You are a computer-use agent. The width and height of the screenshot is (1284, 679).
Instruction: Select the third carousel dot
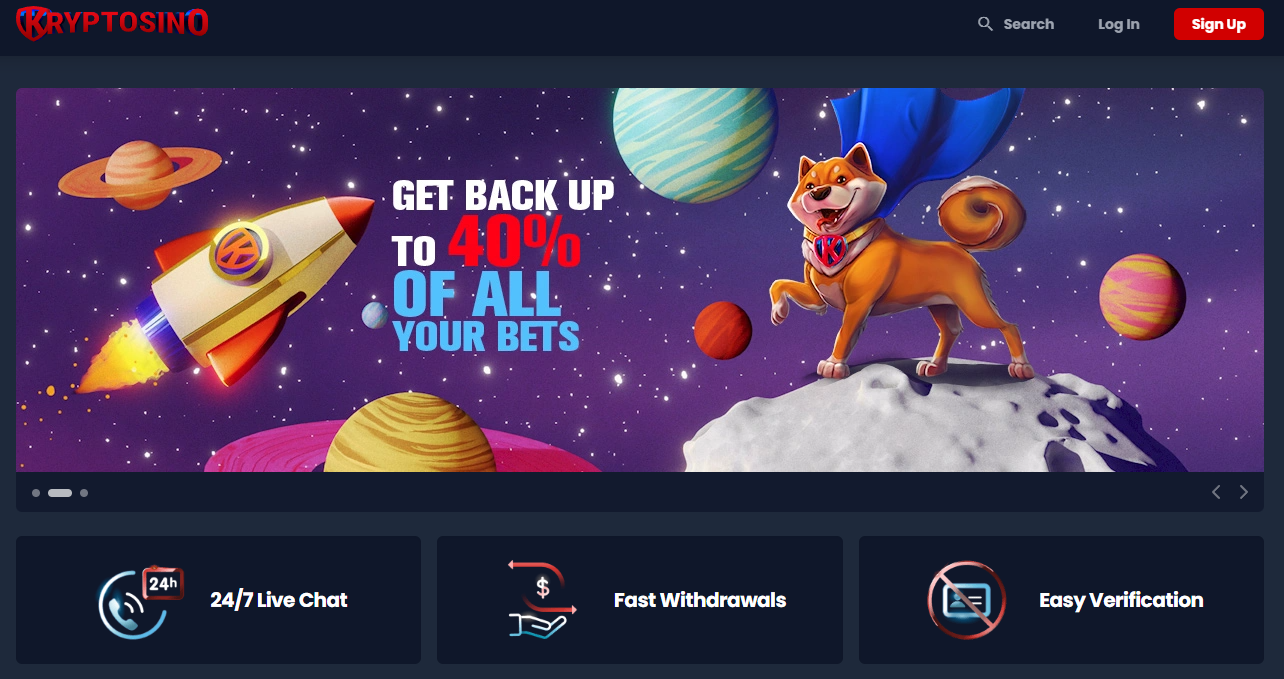[x=84, y=493]
